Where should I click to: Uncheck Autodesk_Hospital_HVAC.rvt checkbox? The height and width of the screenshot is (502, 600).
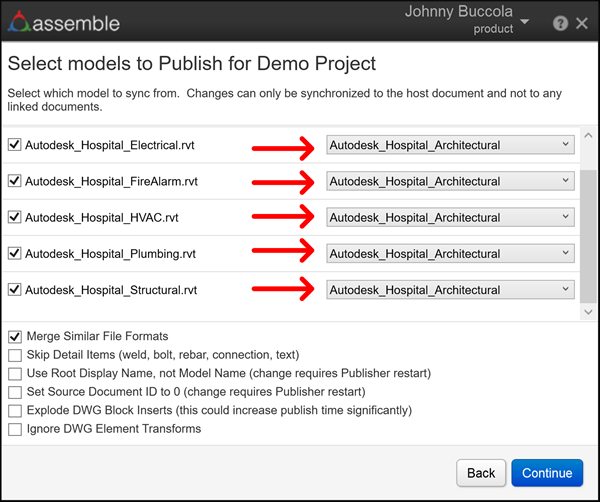pos(15,217)
